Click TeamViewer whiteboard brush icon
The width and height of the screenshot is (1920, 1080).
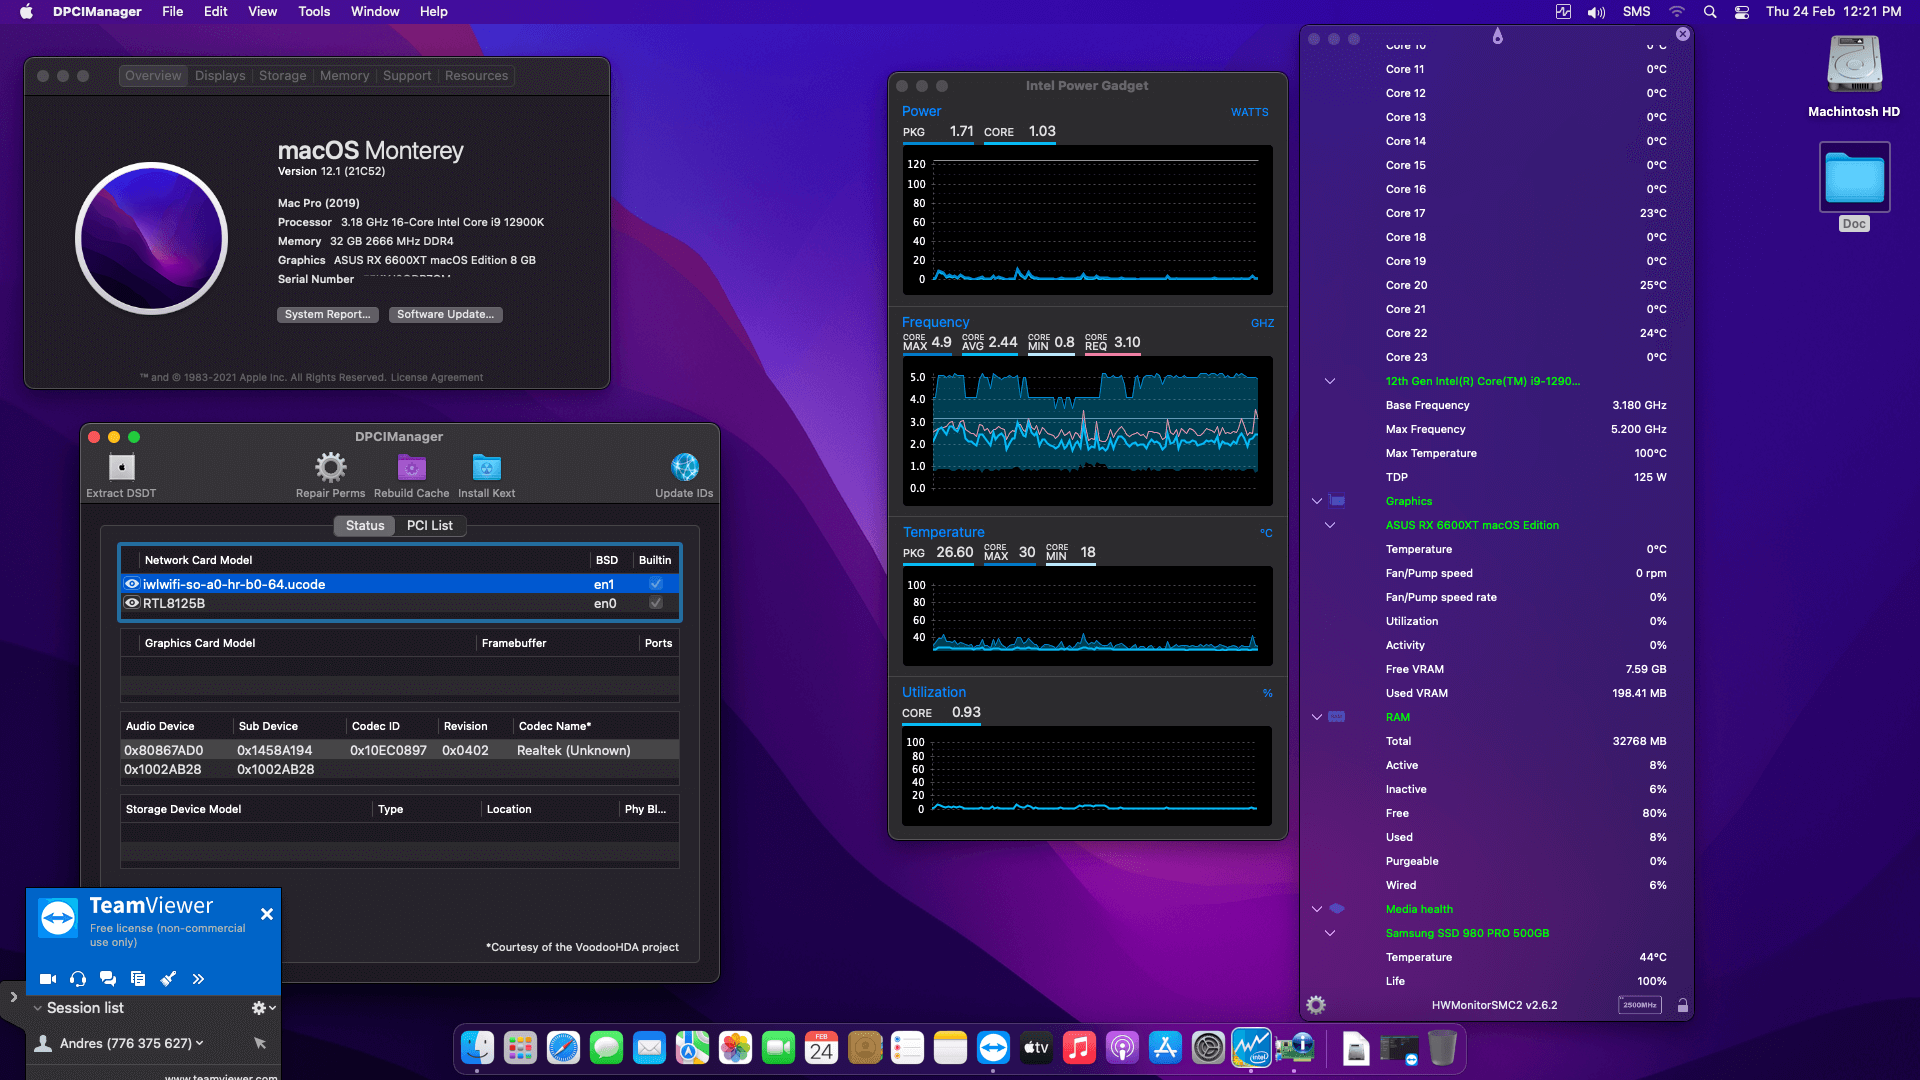point(168,979)
